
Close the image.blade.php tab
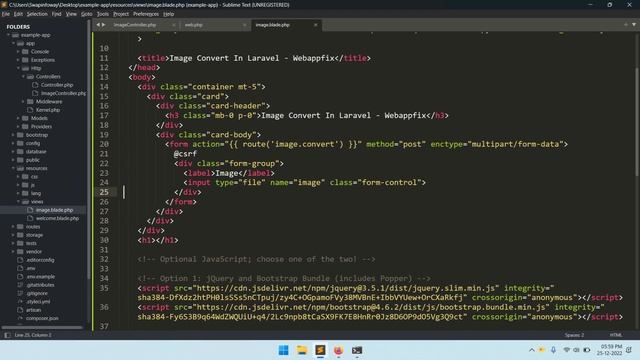(316, 25)
